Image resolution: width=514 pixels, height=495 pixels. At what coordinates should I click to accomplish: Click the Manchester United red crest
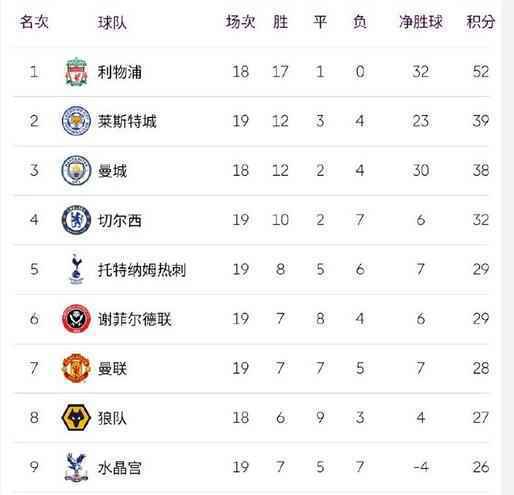click(76, 368)
